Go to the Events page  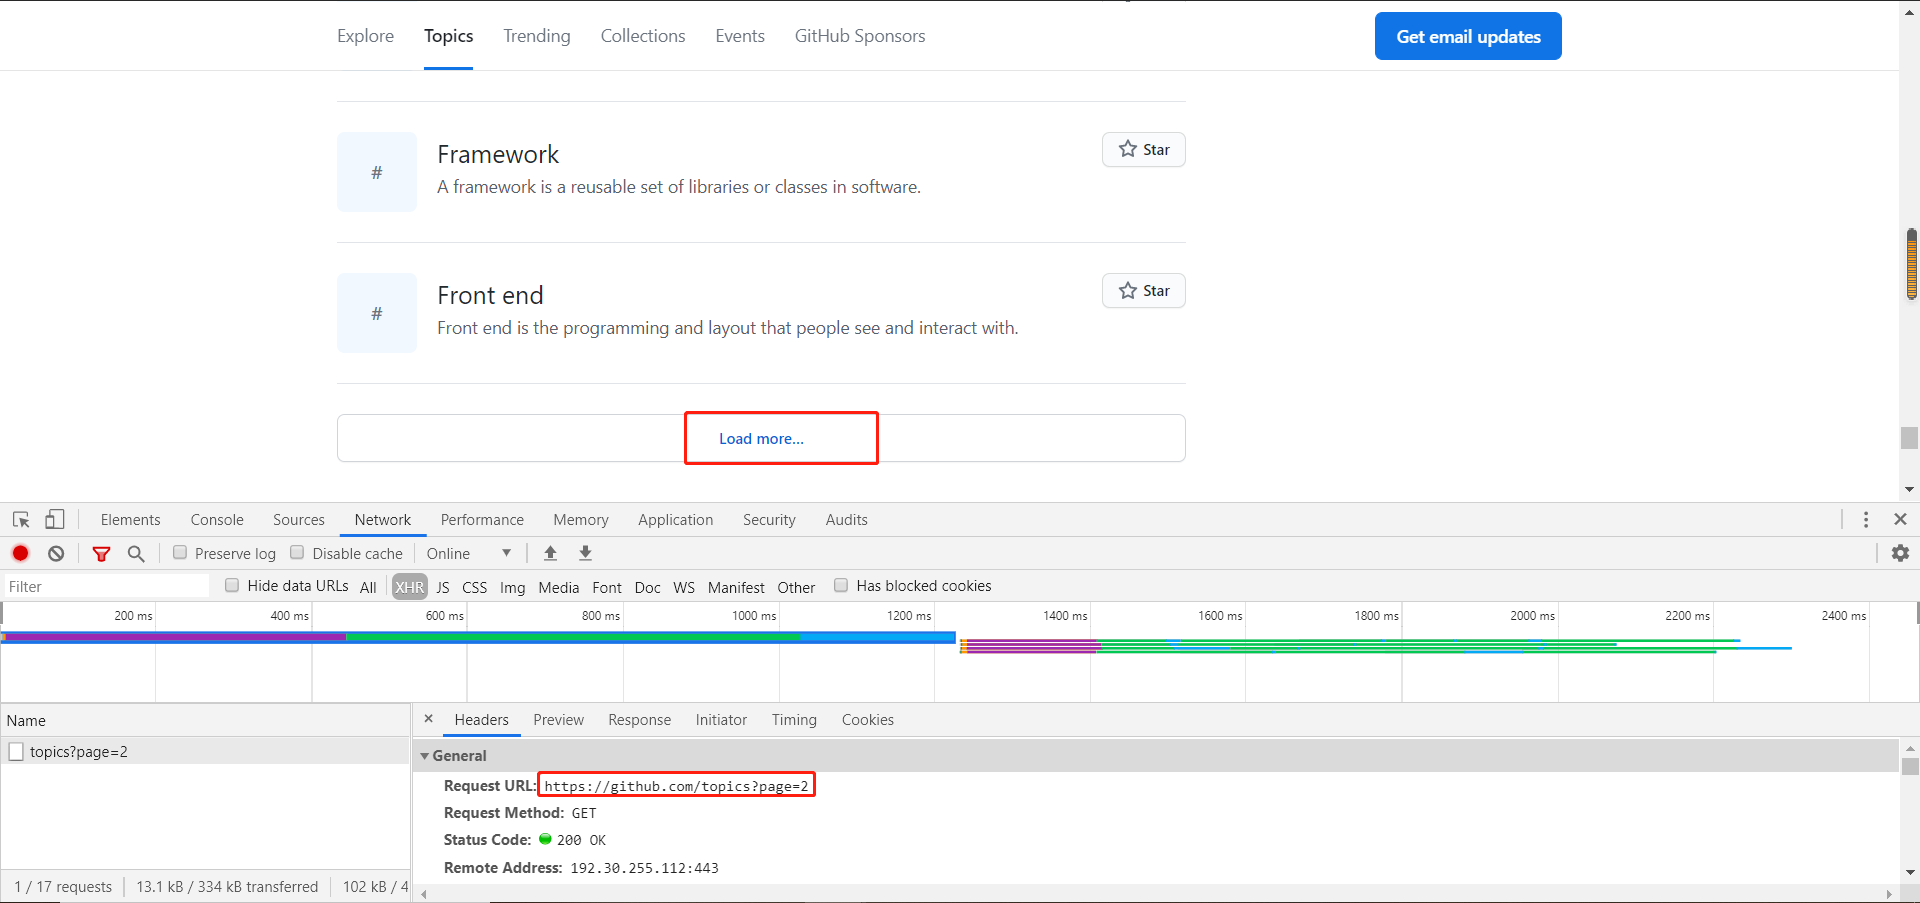pyautogui.click(x=740, y=36)
